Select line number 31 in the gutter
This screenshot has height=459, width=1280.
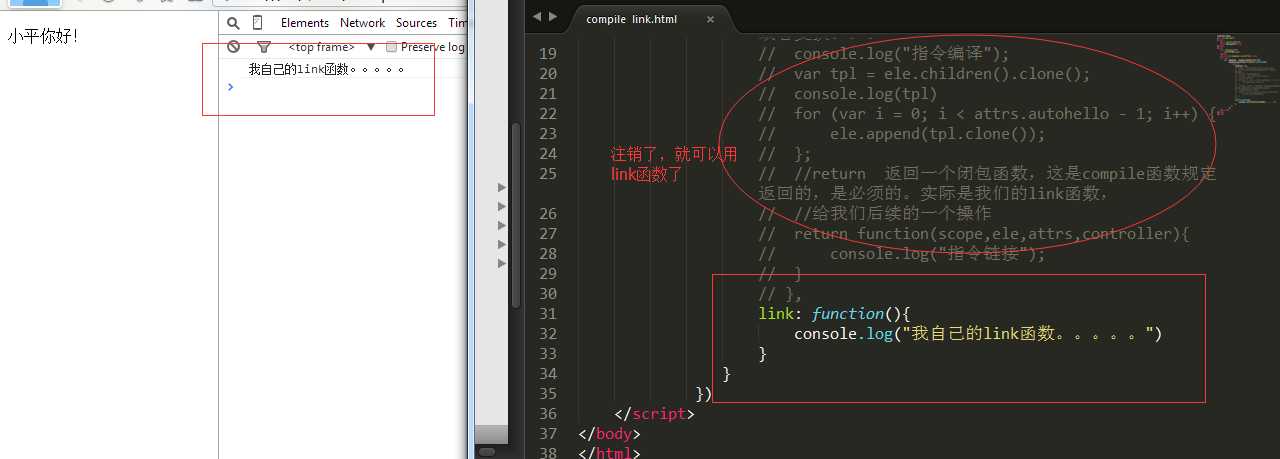coord(547,313)
